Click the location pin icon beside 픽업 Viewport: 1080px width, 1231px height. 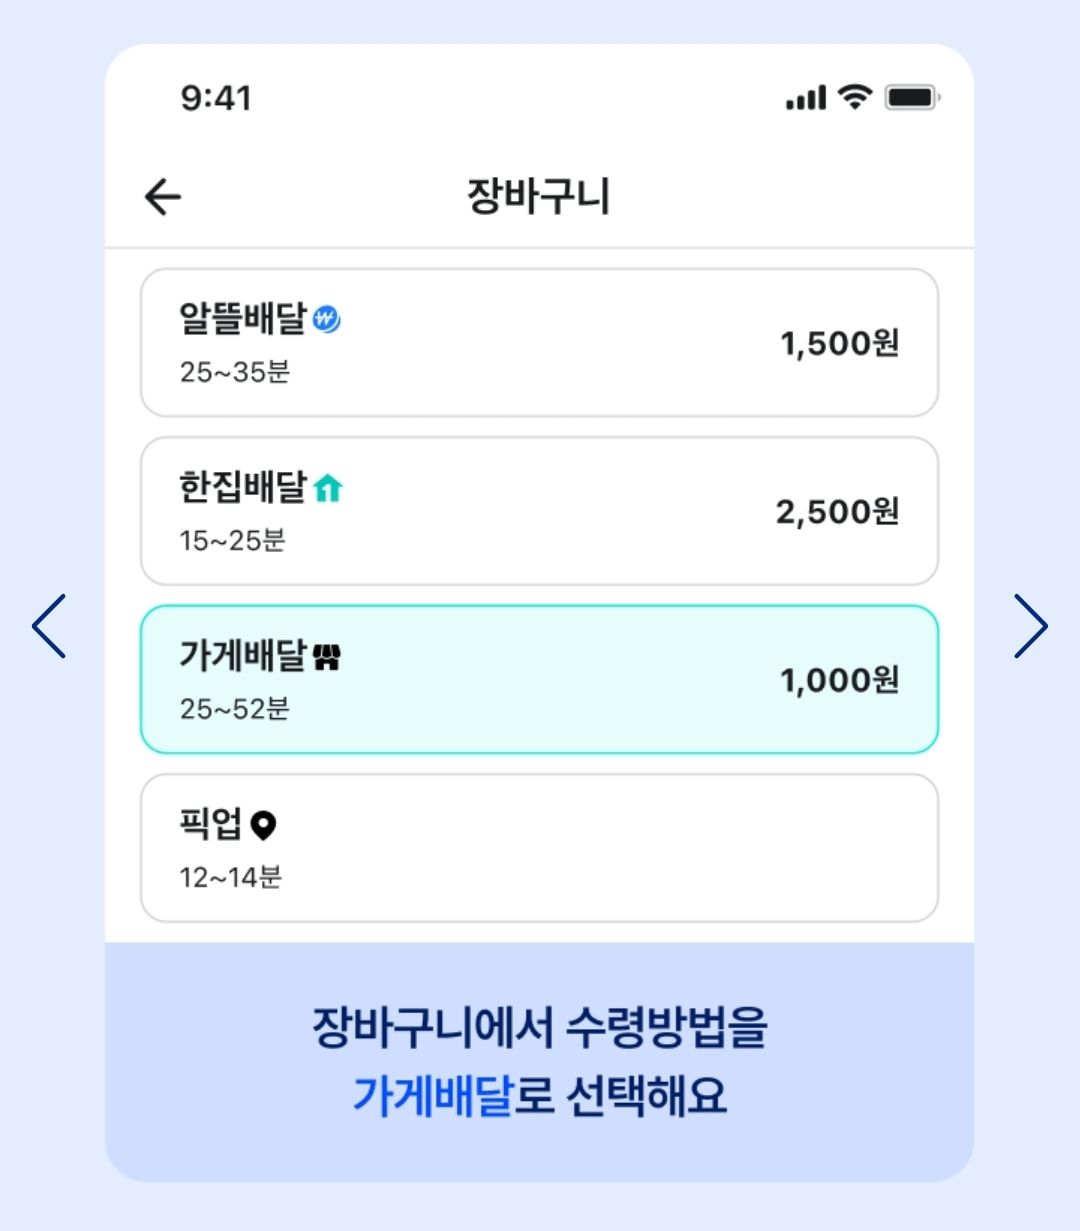[262, 826]
